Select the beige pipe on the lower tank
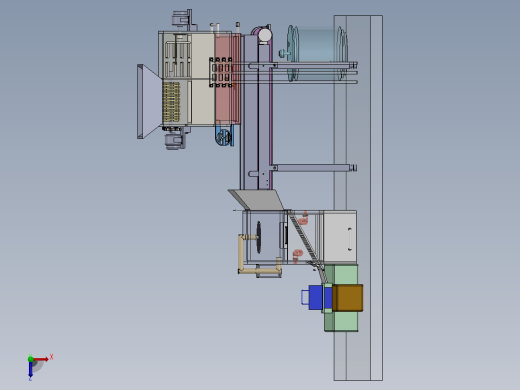Screen dimensions: 520x390 [242, 255]
